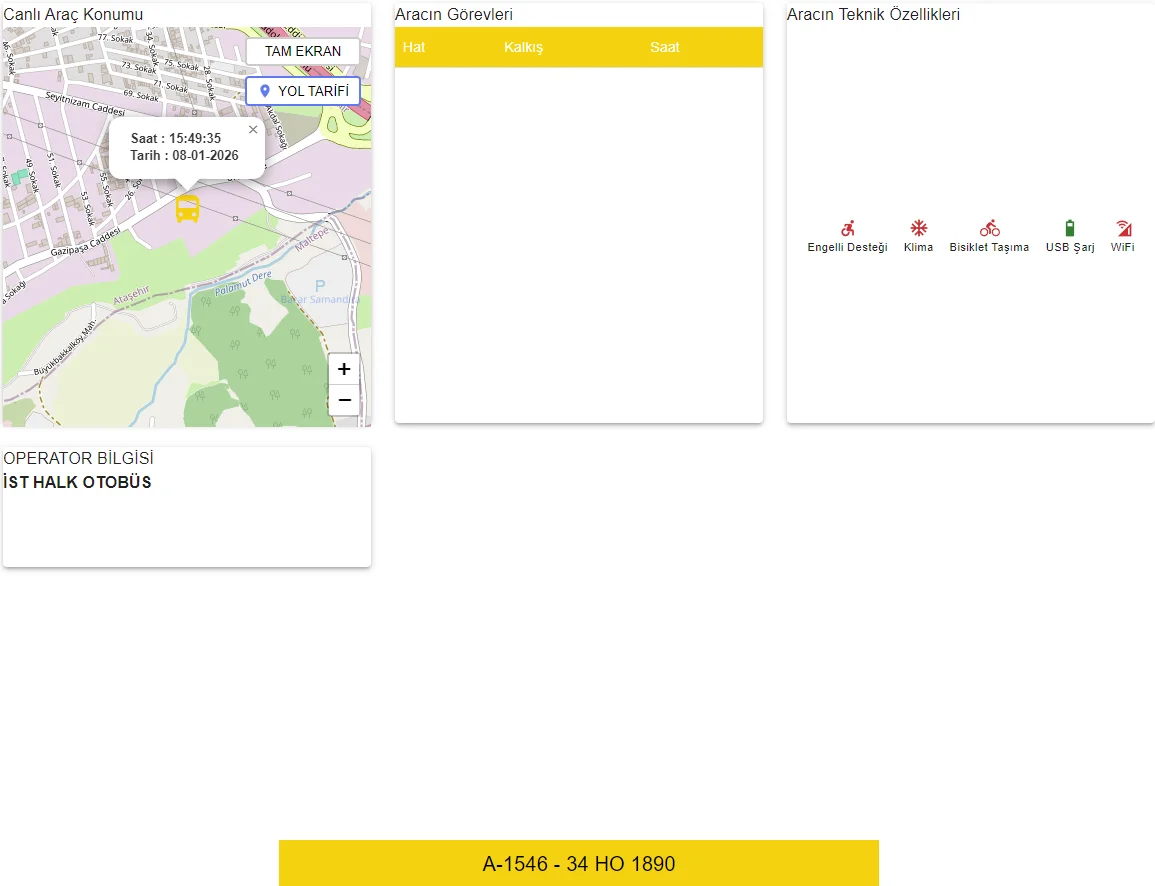The height and width of the screenshot is (886, 1155).
Task: Close the Saat and Tarih popup
Action: [x=253, y=130]
